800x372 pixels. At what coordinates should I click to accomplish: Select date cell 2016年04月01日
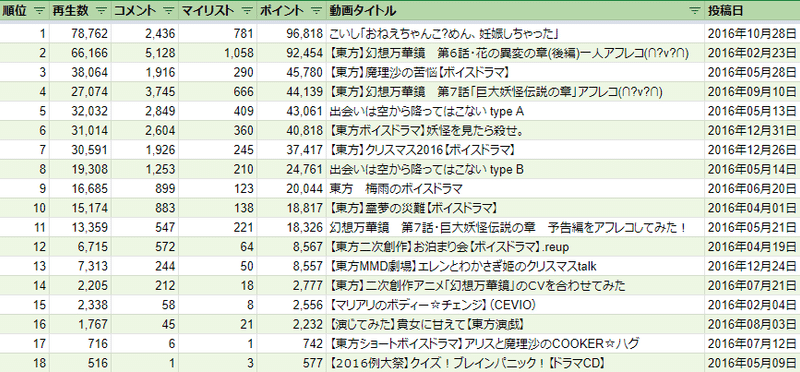click(752, 208)
